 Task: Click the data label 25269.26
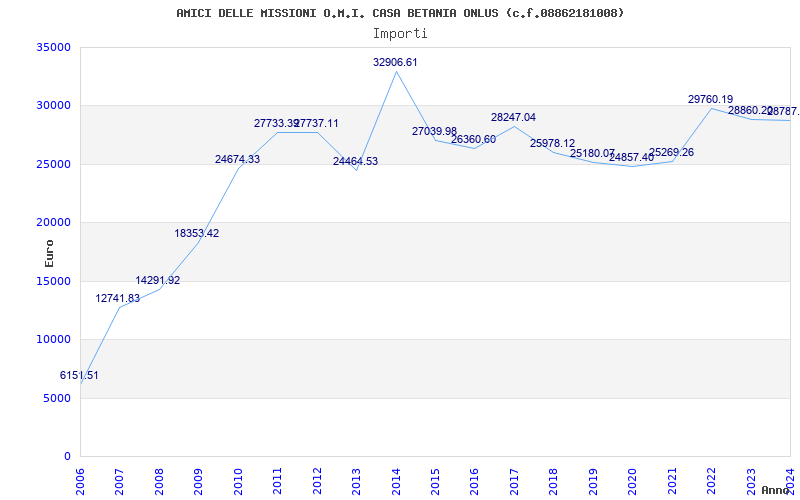click(x=671, y=153)
